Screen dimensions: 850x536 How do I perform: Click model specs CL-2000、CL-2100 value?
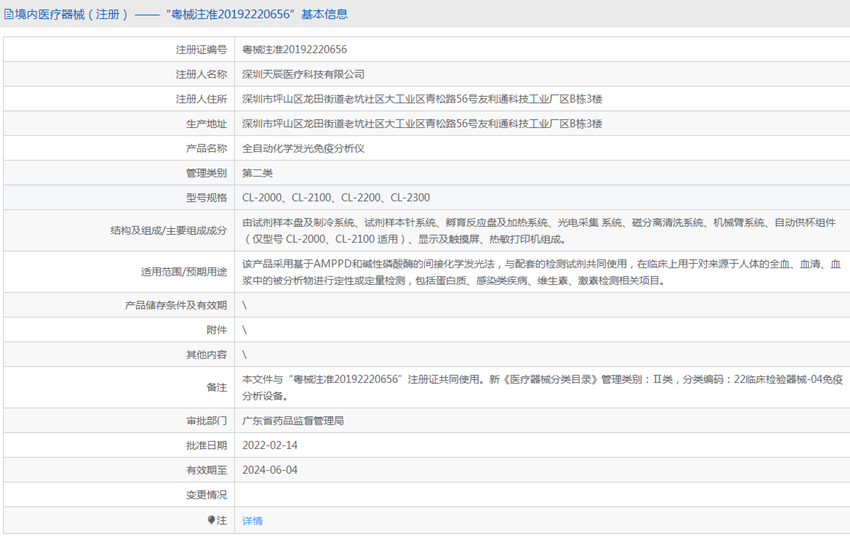coord(336,198)
